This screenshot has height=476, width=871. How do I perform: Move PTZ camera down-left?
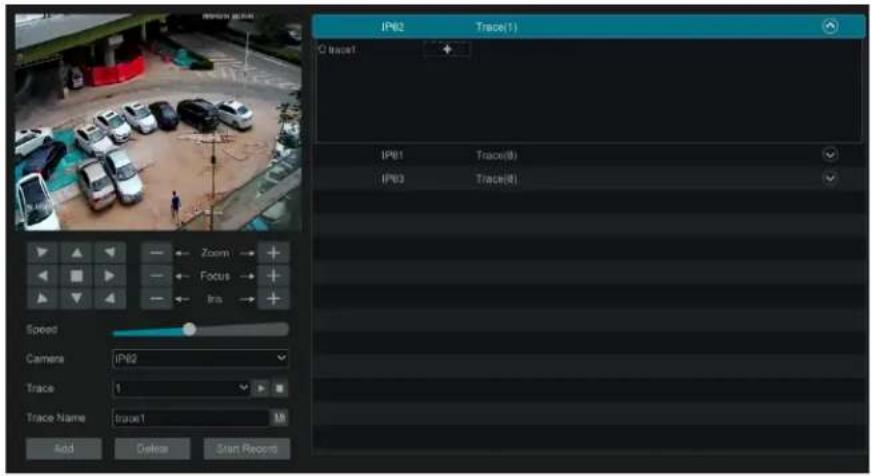43,299
